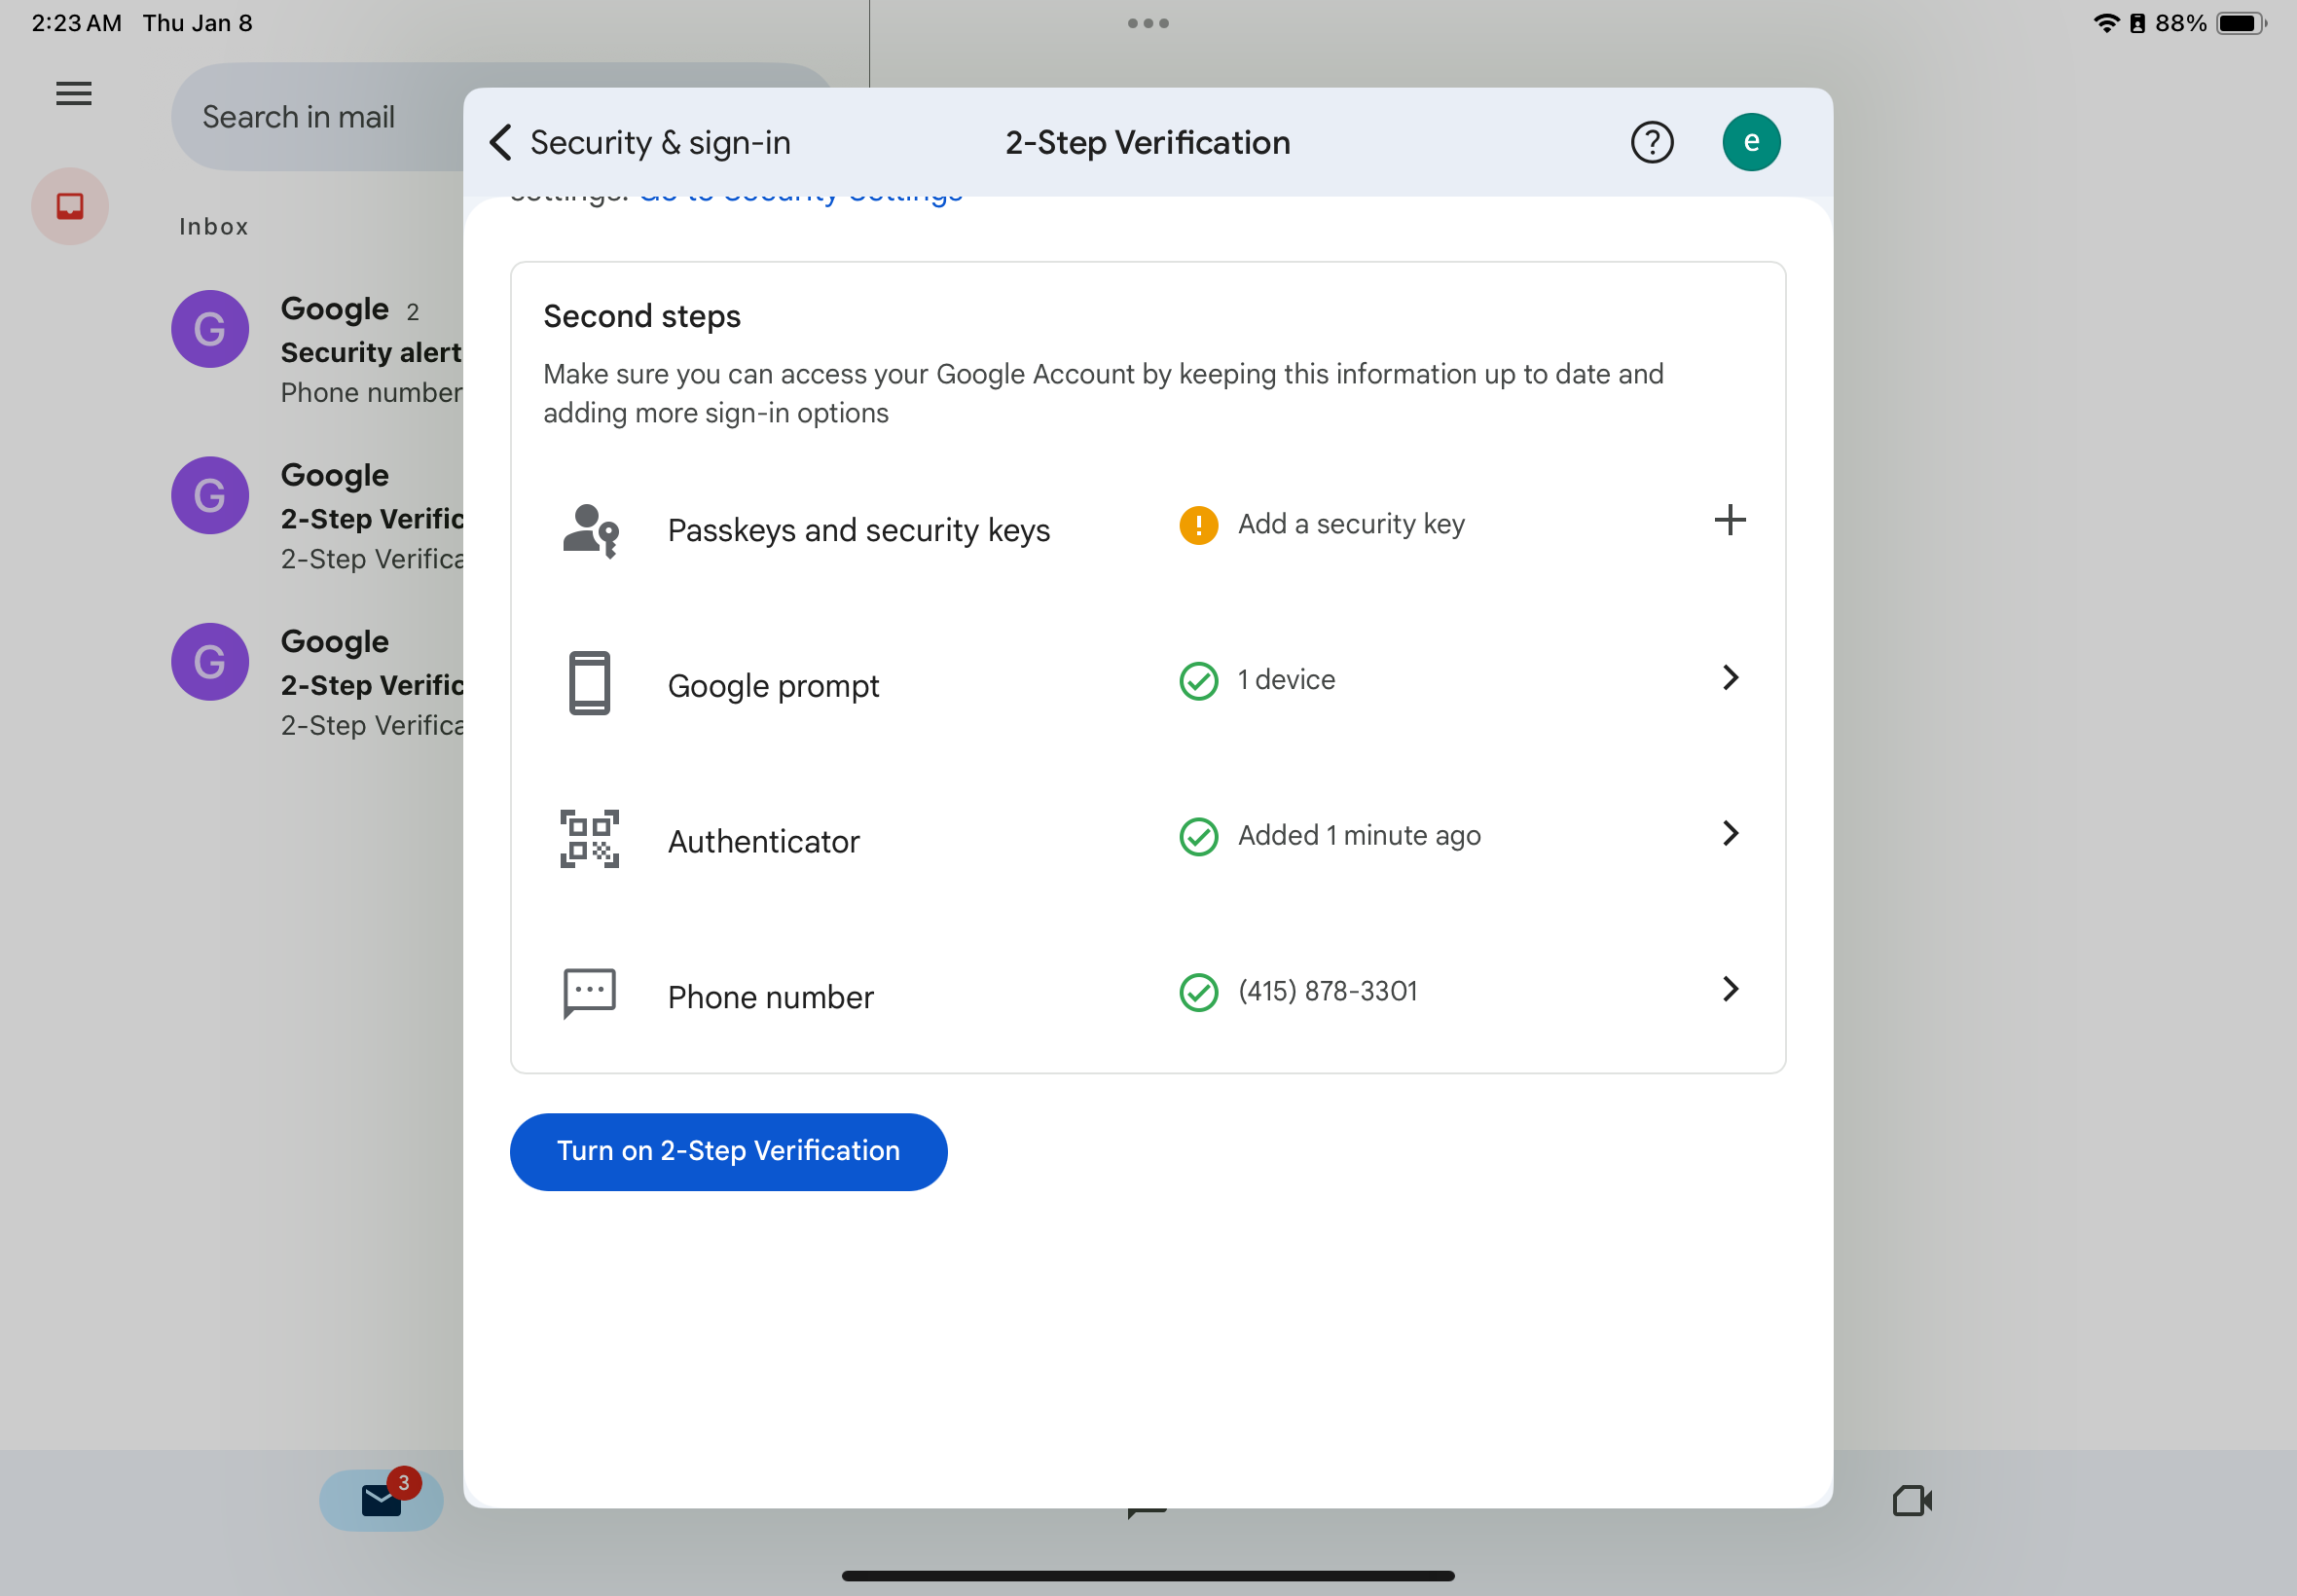Click the 1 device status text
Viewport: 2297px width, 1596px height.
click(1286, 680)
